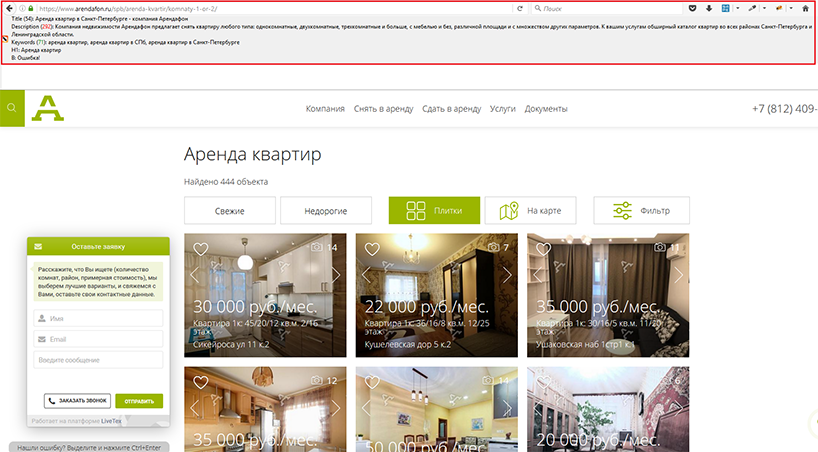Switch to the На карте map view
818x452 pixels.
530,210
